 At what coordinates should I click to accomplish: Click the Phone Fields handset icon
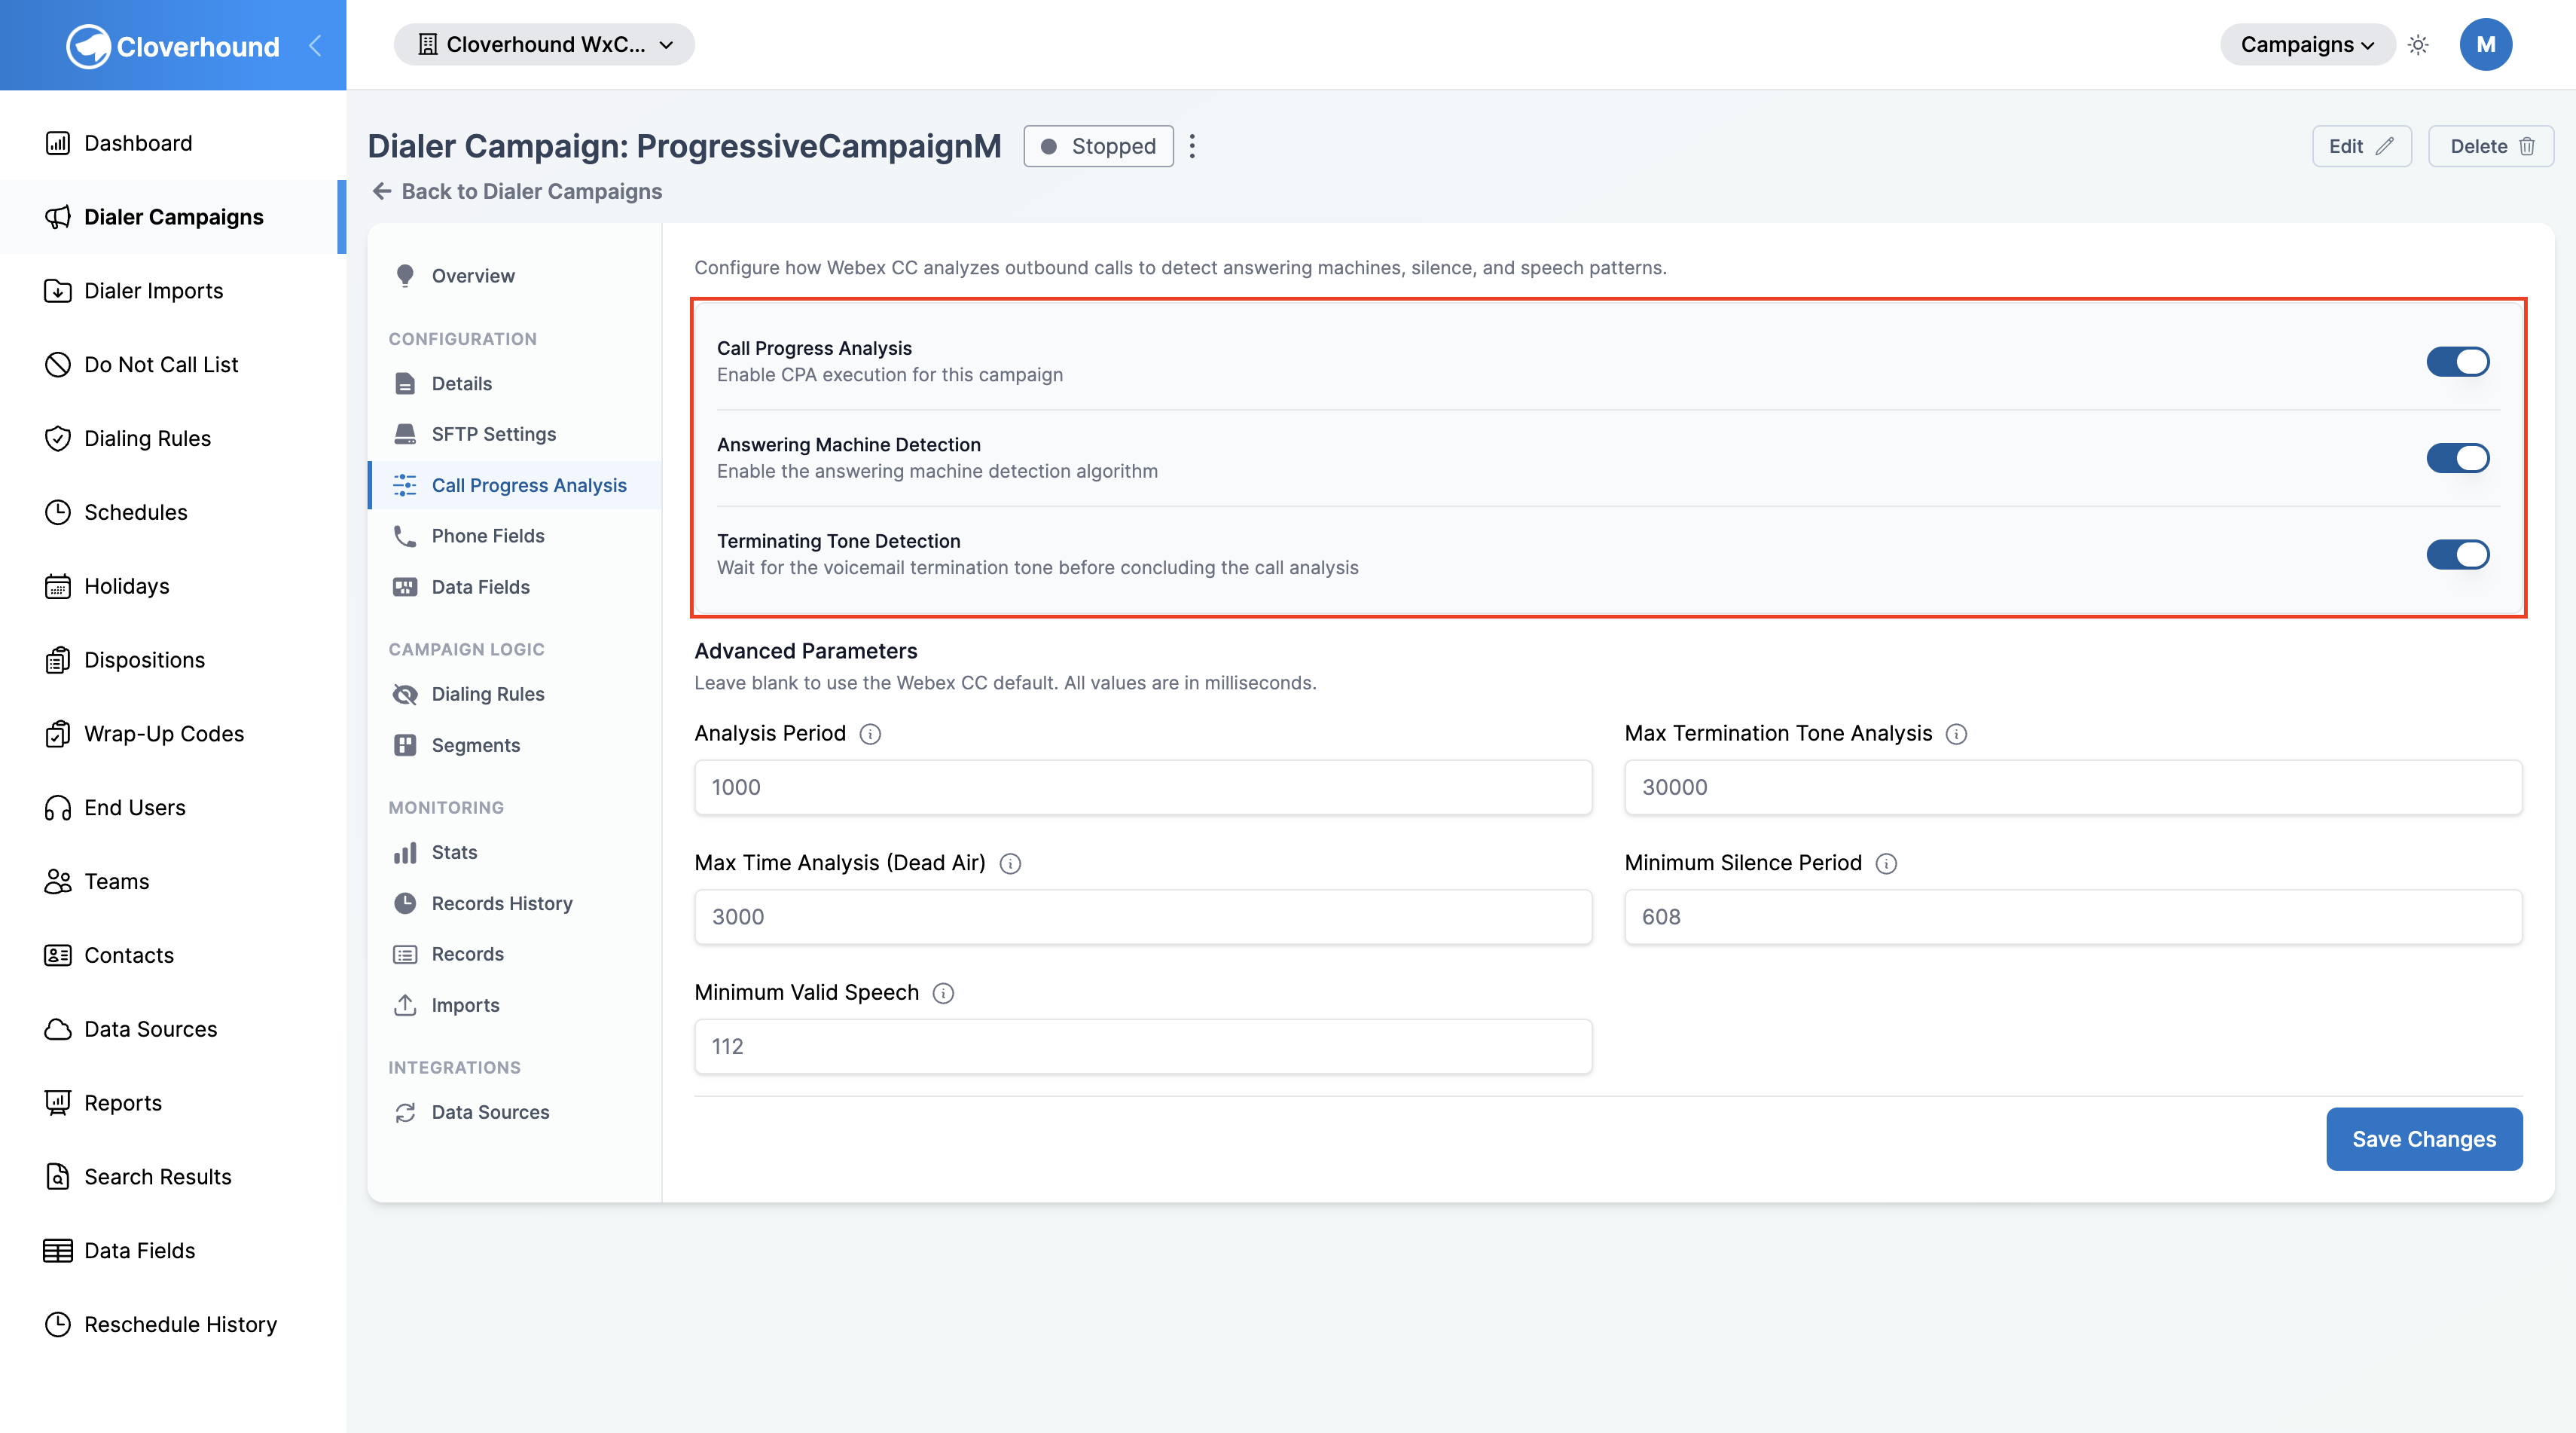coord(404,536)
